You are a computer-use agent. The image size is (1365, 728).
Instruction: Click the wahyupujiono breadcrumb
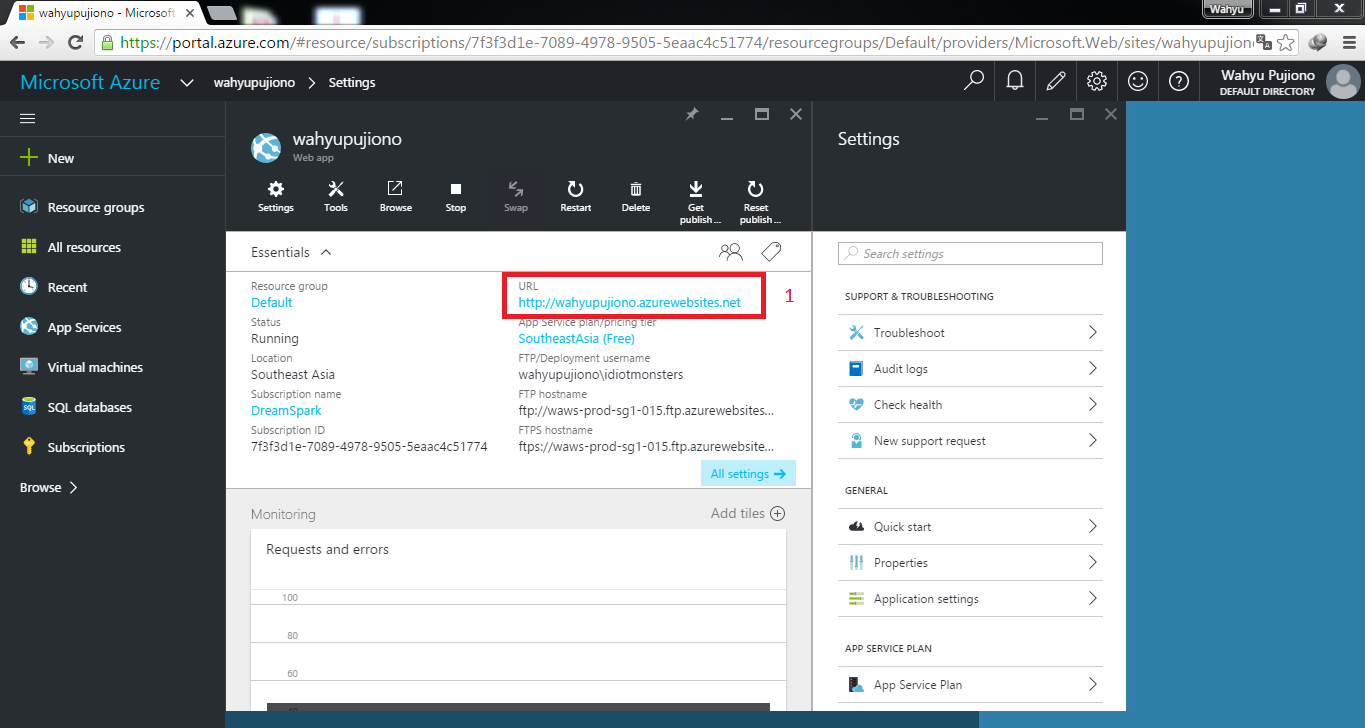coord(254,83)
